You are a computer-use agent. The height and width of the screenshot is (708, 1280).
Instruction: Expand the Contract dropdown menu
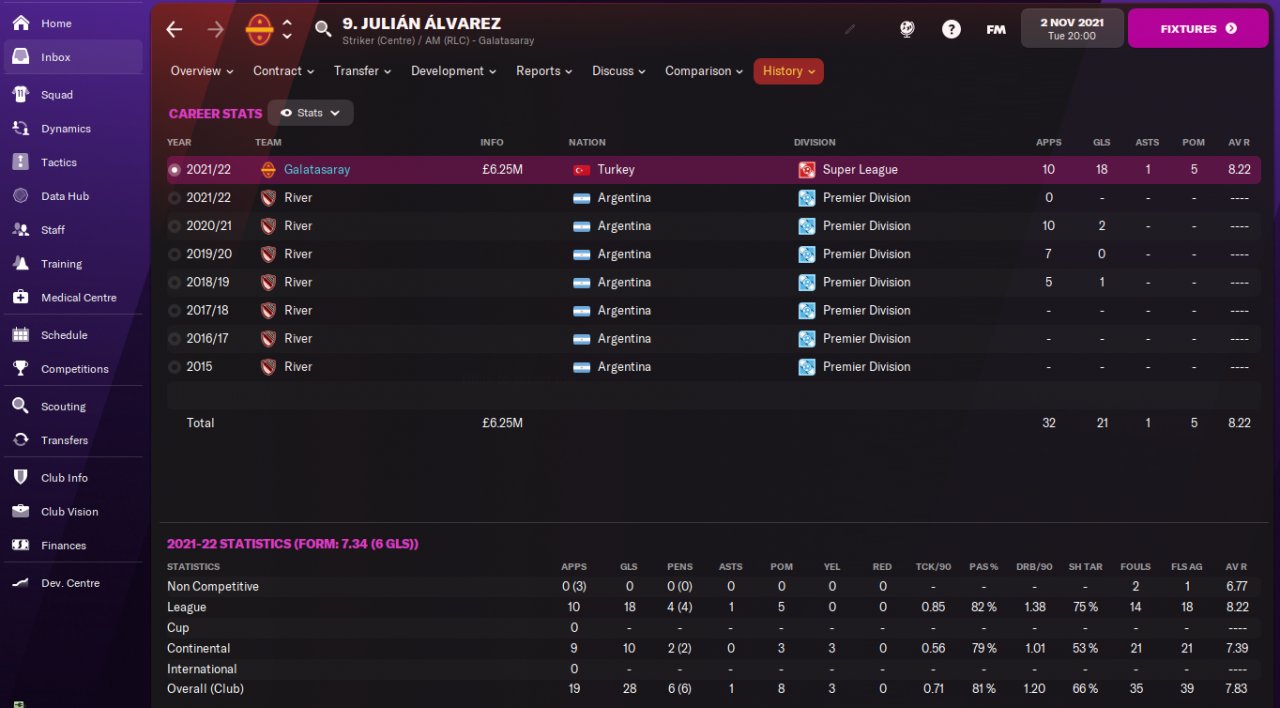[283, 71]
